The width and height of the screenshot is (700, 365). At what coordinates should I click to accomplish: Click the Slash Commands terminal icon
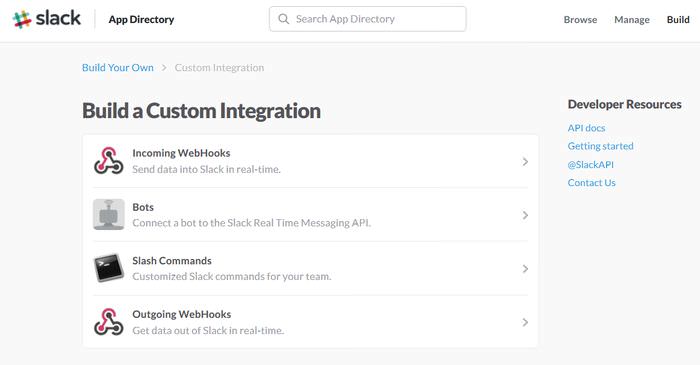coord(108,268)
